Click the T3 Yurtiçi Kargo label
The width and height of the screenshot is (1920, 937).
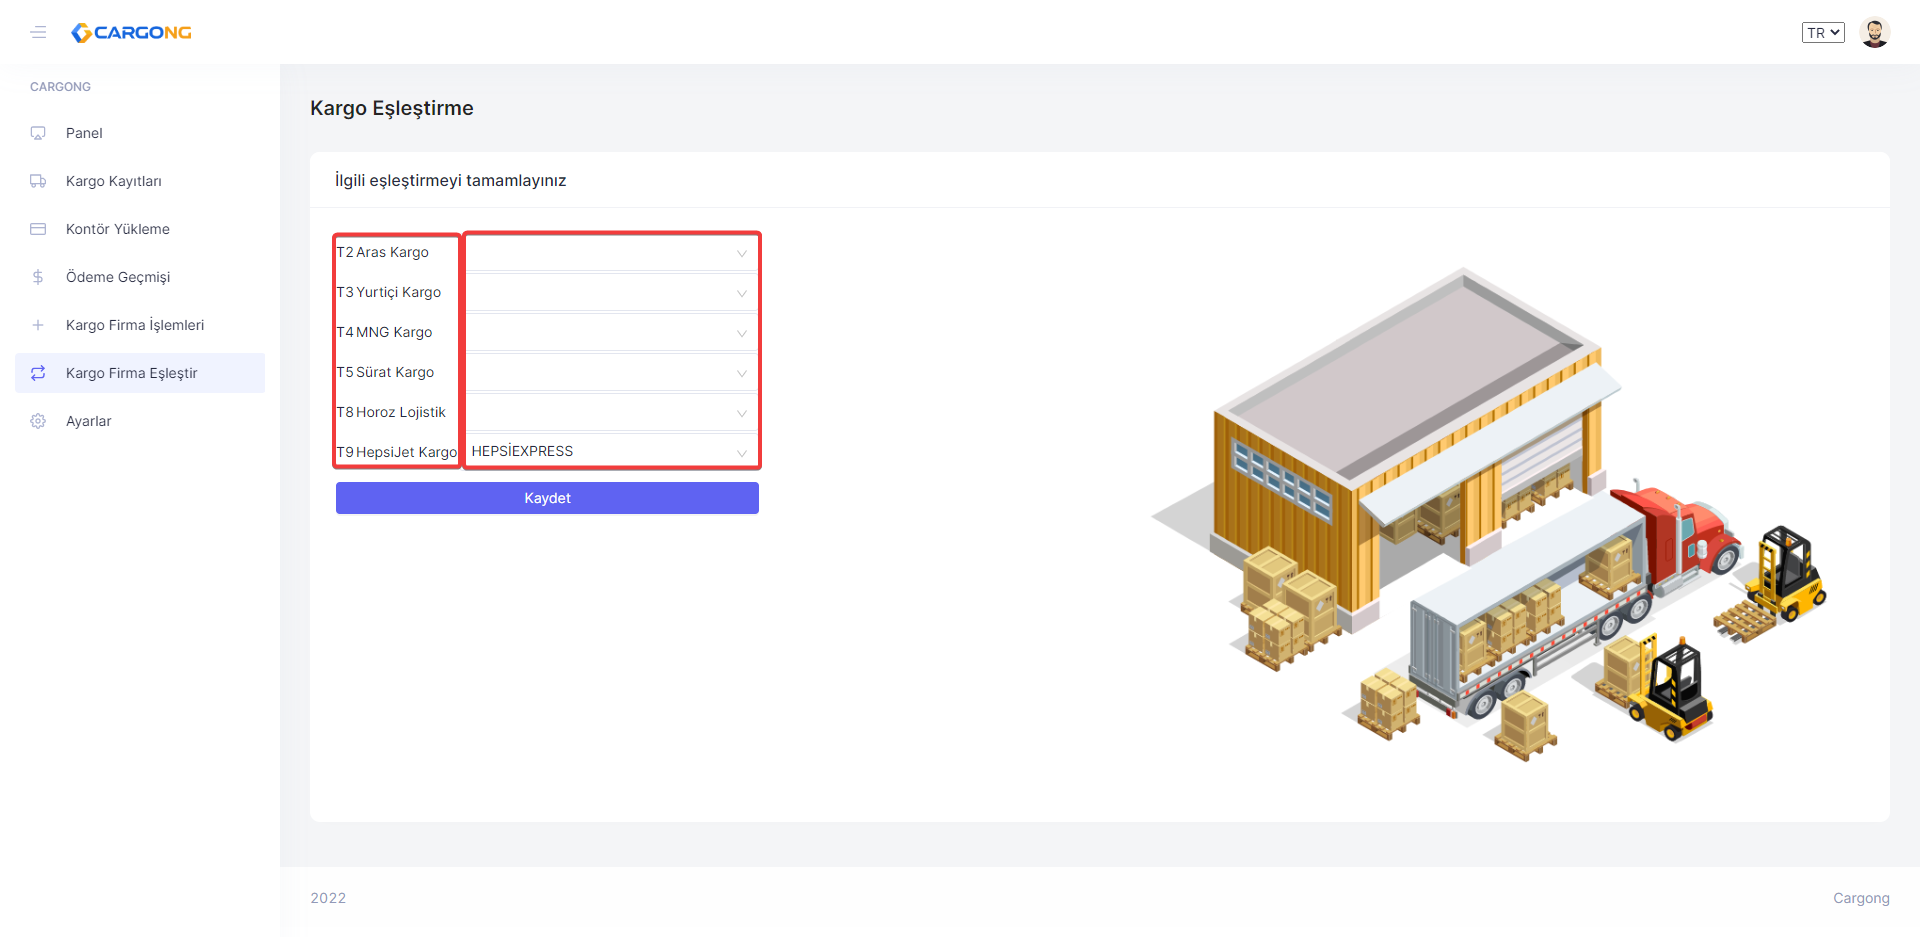click(x=389, y=292)
